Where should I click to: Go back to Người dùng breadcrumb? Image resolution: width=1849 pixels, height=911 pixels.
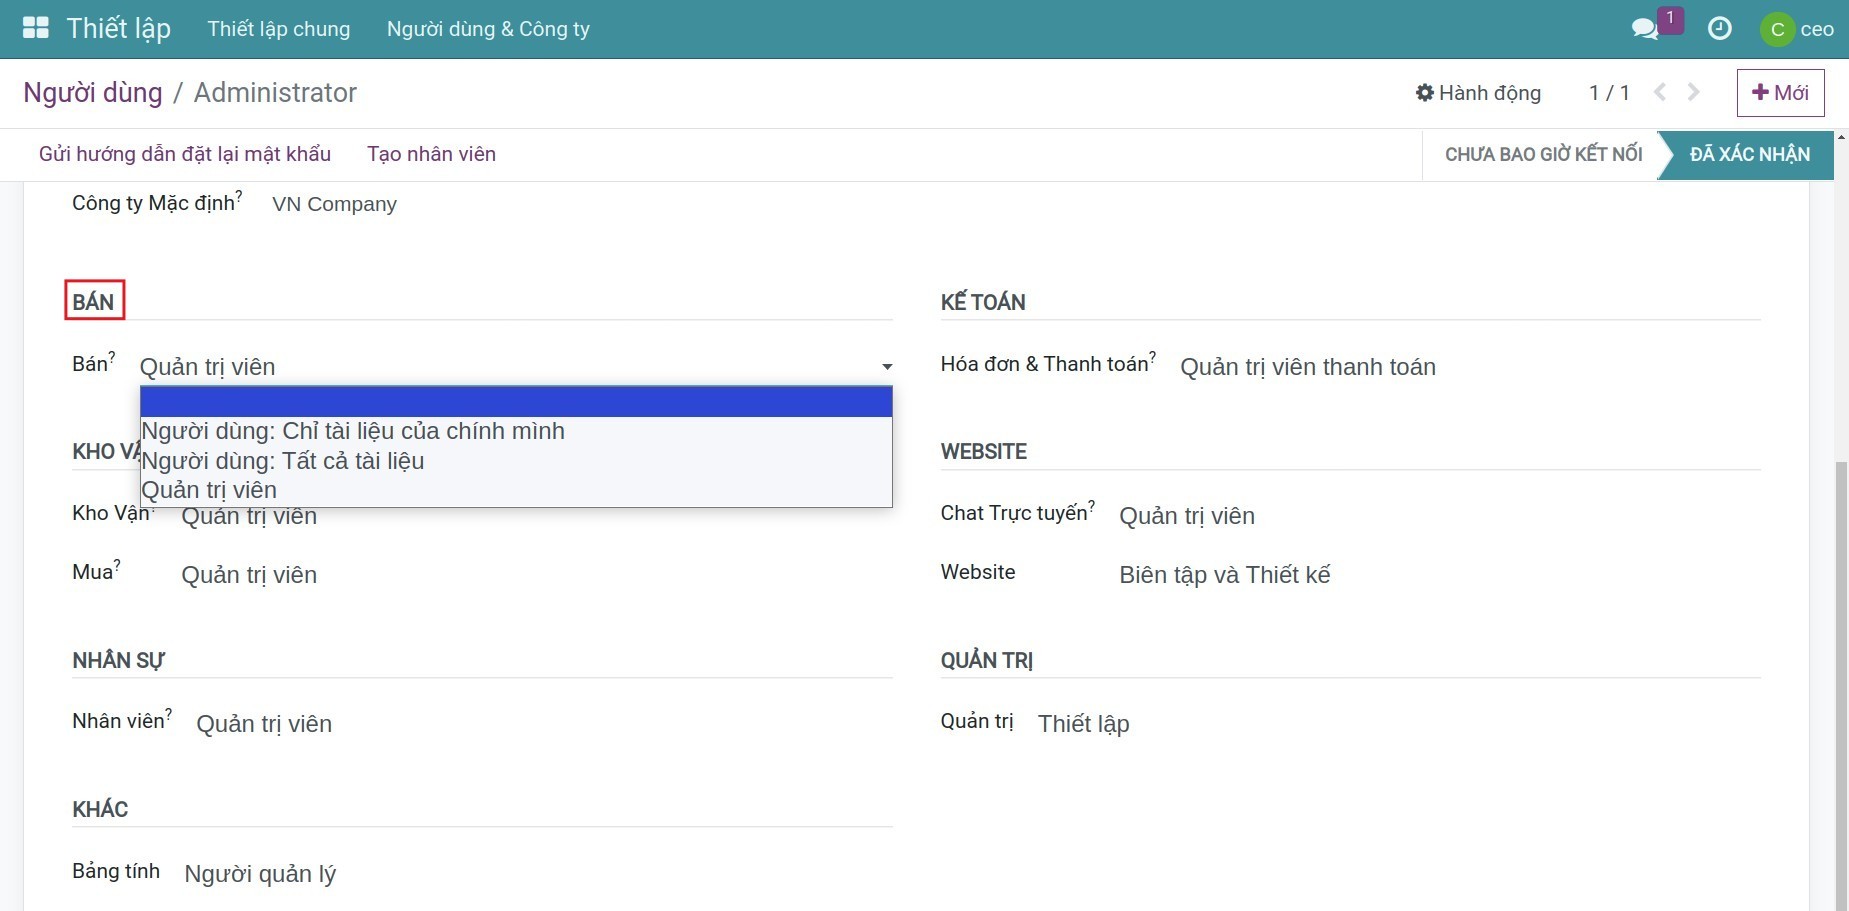(92, 93)
